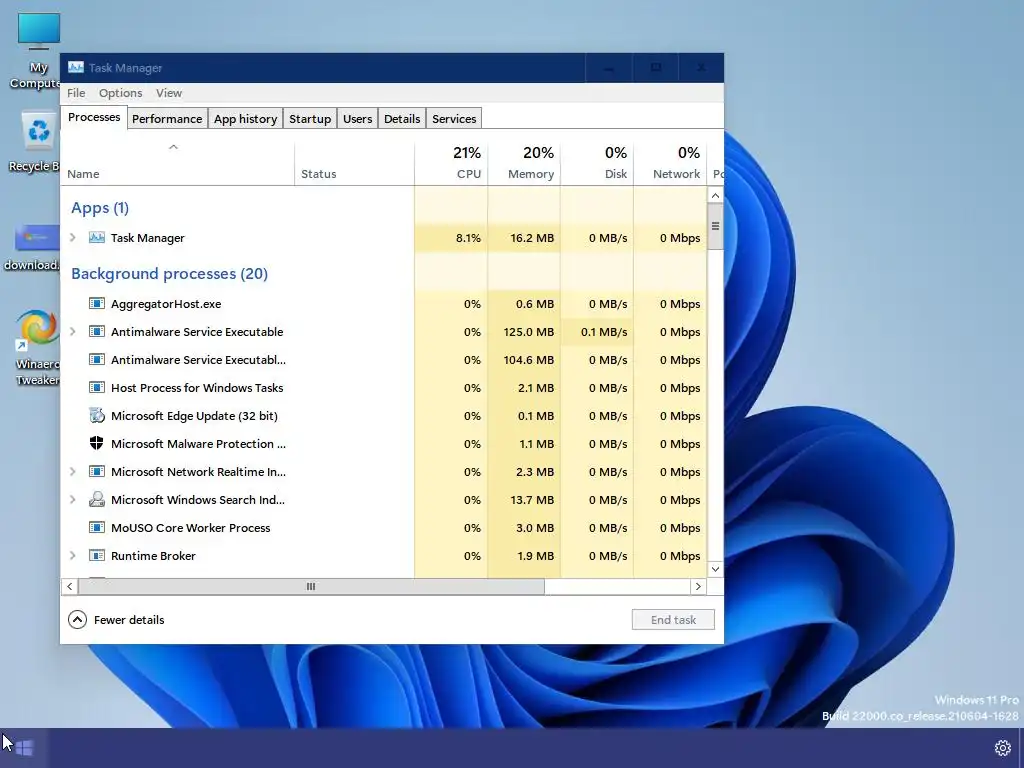Screen dimensions: 1024x768
Task: Open the download desktop icon
Action: pos(33,248)
